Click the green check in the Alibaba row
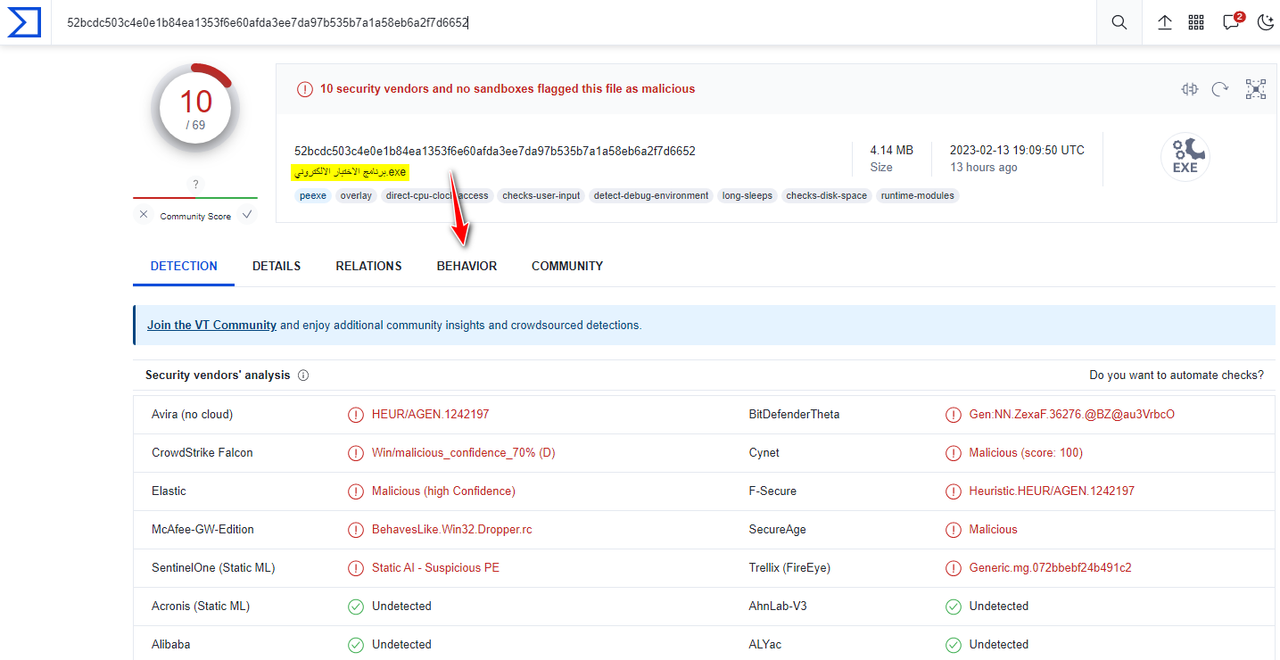The height and width of the screenshot is (660, 1280). coord(355,645)
